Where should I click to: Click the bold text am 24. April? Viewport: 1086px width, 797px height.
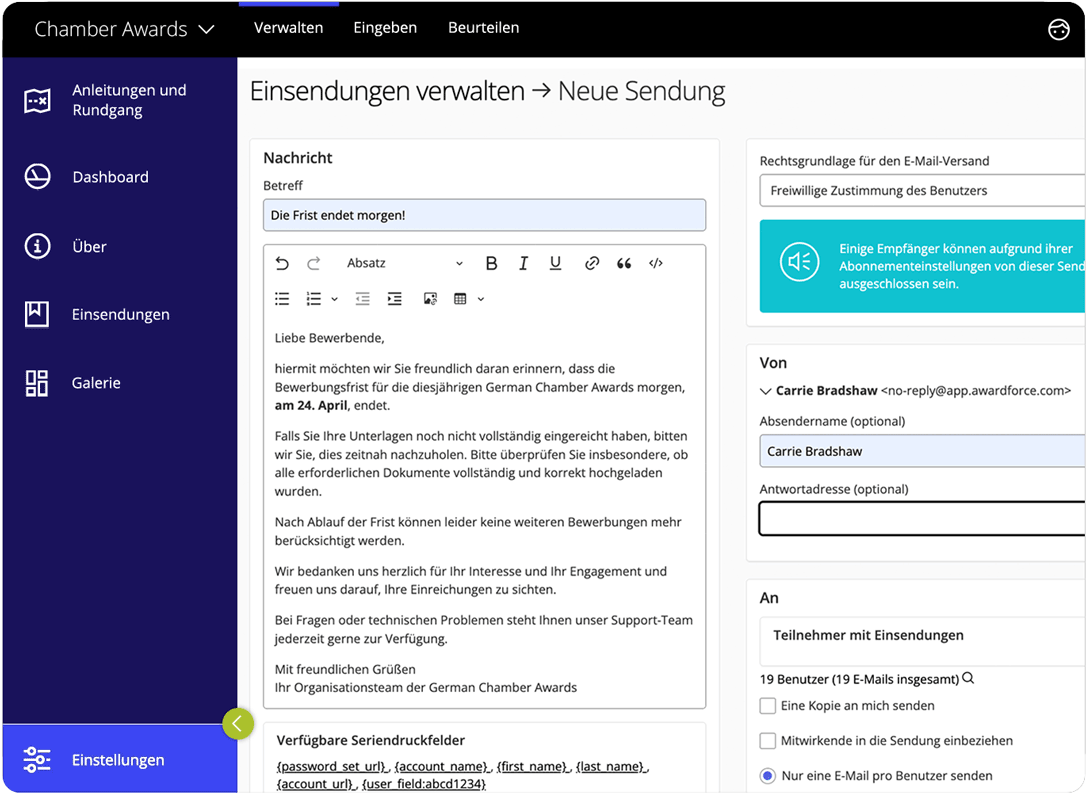(x=311, y=406)
